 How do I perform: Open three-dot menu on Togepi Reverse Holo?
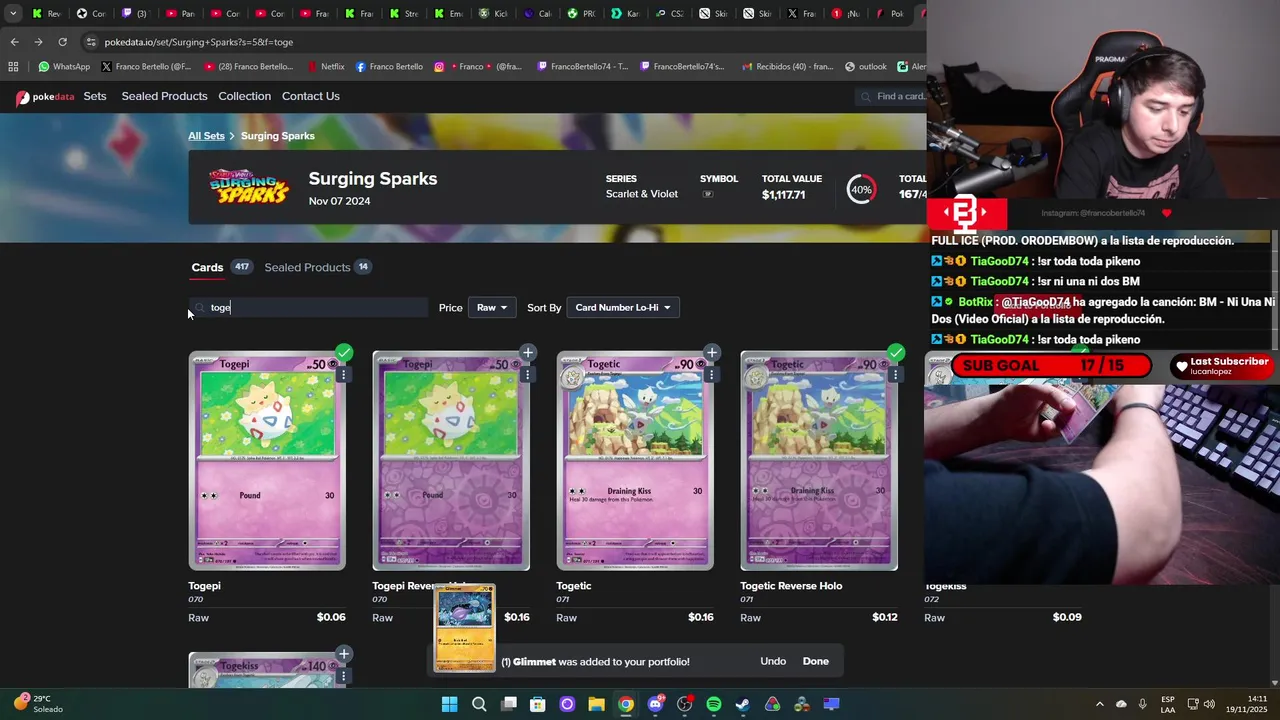[526, 374]
